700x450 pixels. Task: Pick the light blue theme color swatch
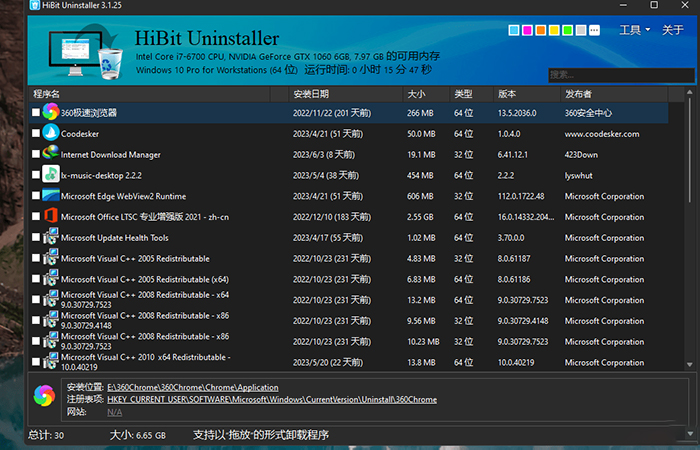coord(514,30)
